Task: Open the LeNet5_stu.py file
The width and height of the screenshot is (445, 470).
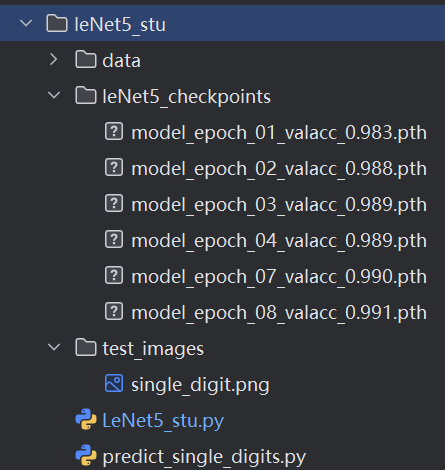Action: [163, 420]
